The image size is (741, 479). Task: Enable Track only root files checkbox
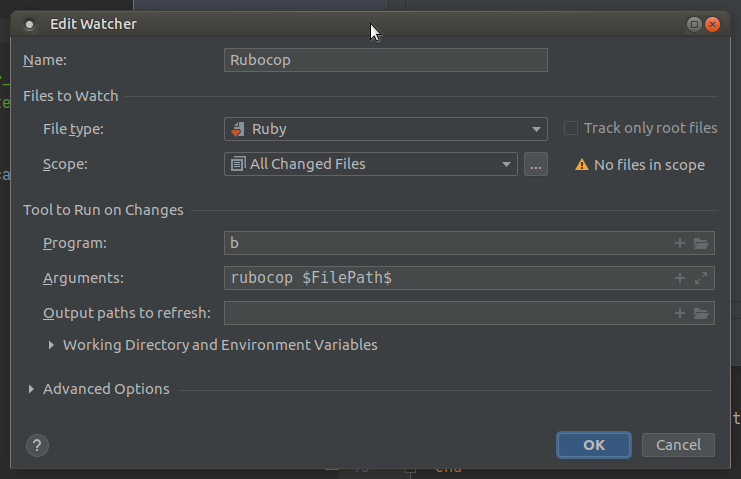pyautogui.click(x=571, y=128)
